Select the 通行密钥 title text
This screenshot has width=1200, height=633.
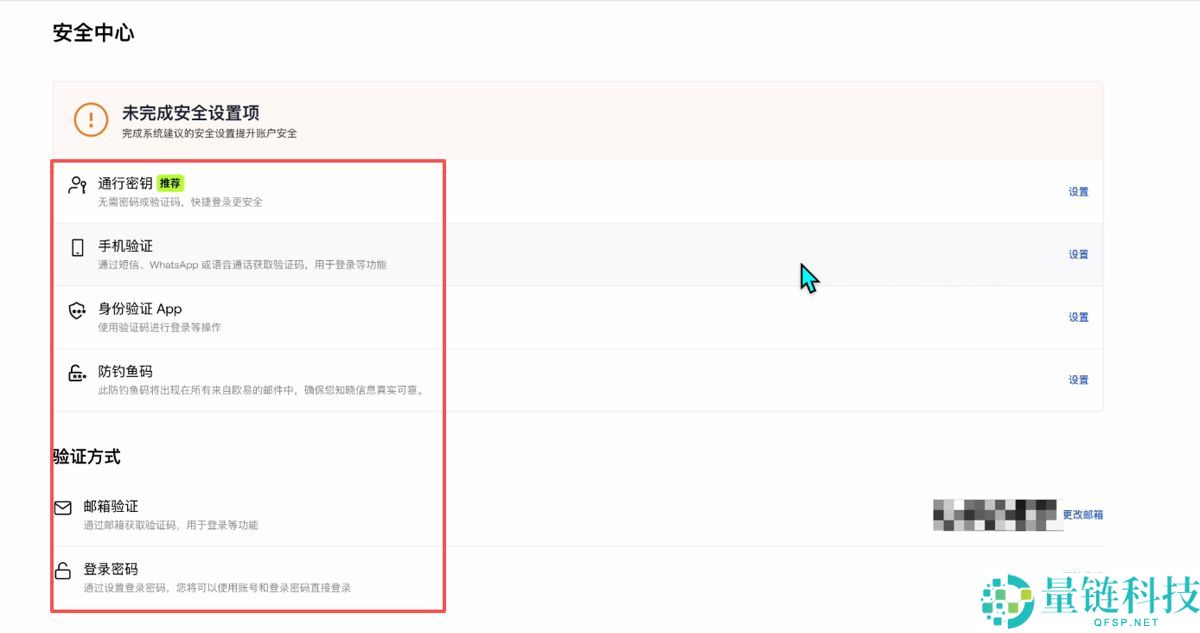click(125, 184)
